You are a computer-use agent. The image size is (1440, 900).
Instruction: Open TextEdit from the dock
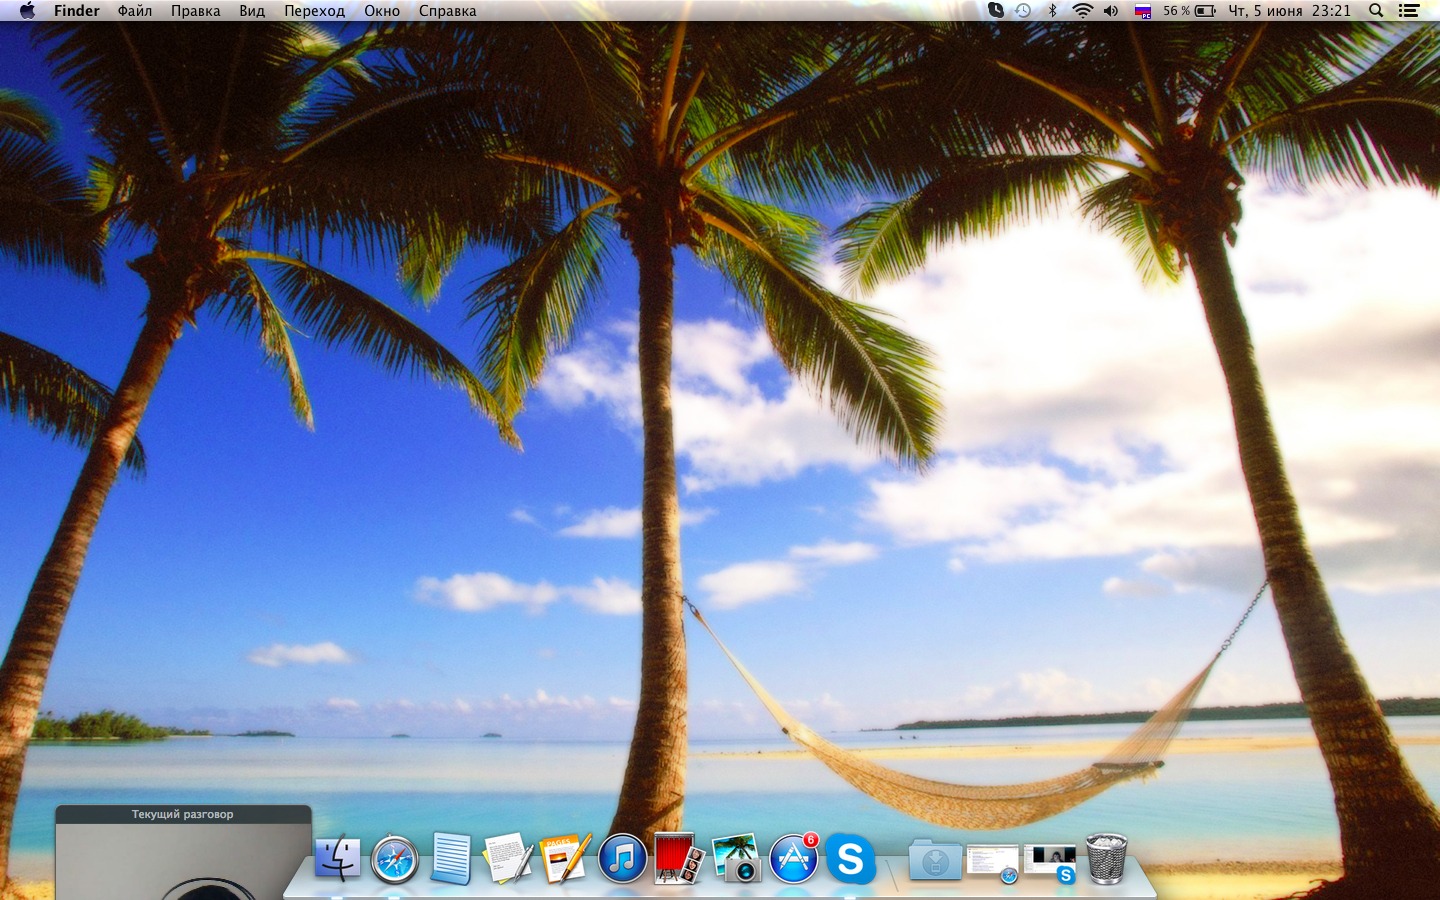tap(508, 859)
